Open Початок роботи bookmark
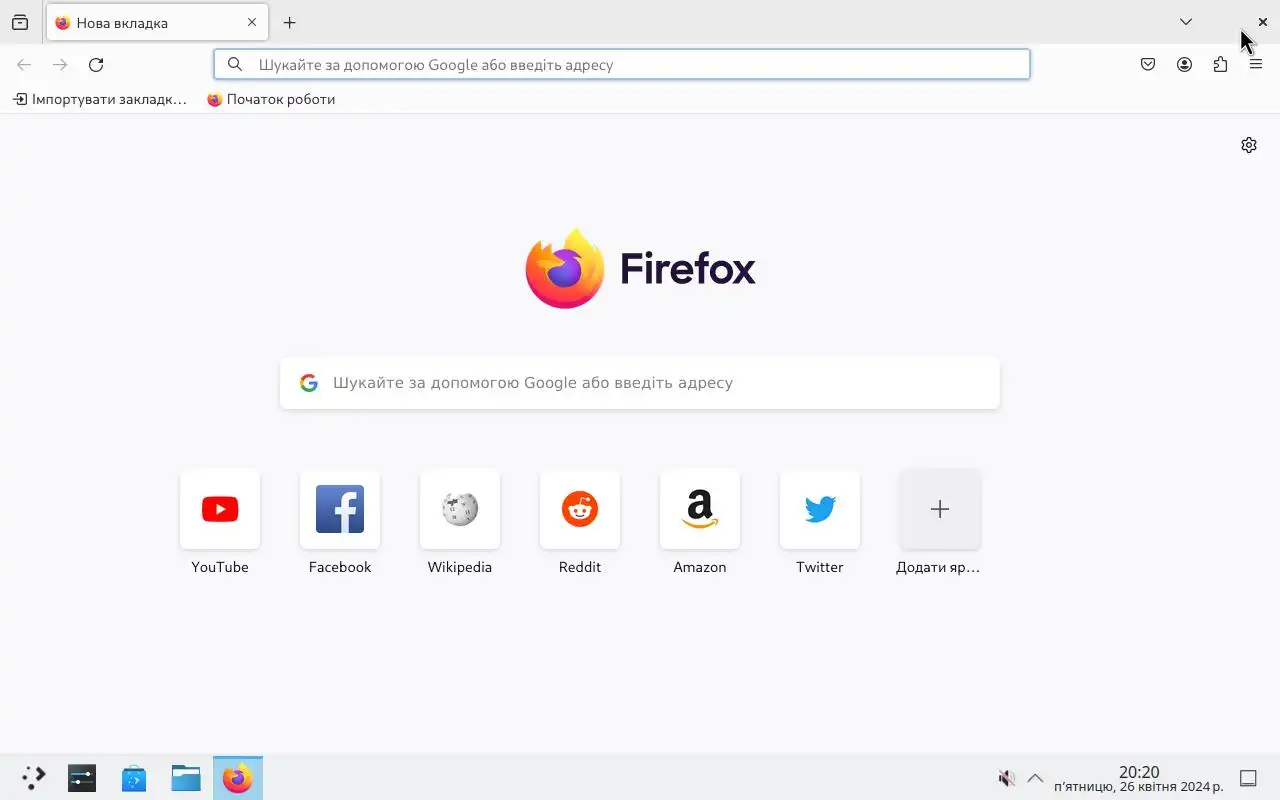Viewport: 1280px width, 800px height. click(x=271, y=99)
